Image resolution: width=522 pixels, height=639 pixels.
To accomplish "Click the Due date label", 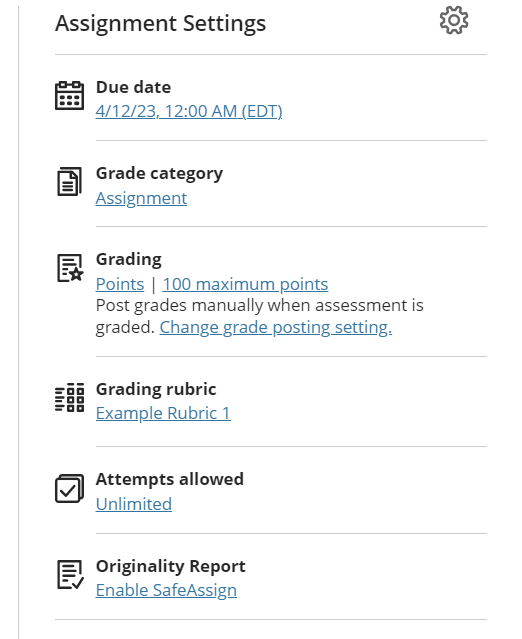I will click(133, 87).
